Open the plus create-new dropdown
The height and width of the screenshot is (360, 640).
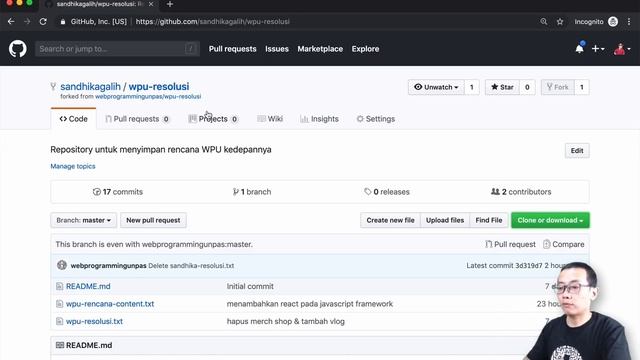[x=598, y=49]
